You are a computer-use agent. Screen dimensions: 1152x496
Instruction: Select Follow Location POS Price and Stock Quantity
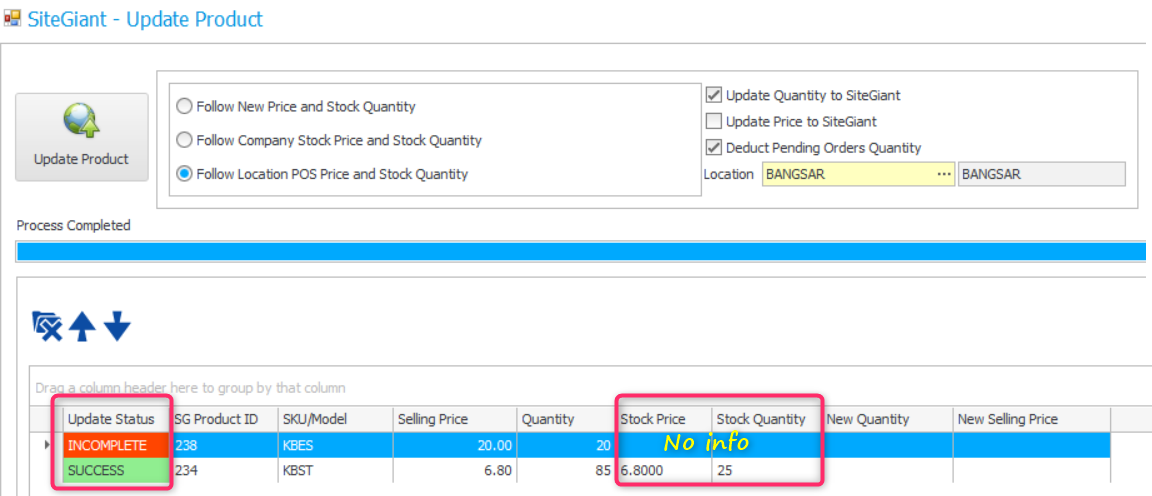click(323, 174)
